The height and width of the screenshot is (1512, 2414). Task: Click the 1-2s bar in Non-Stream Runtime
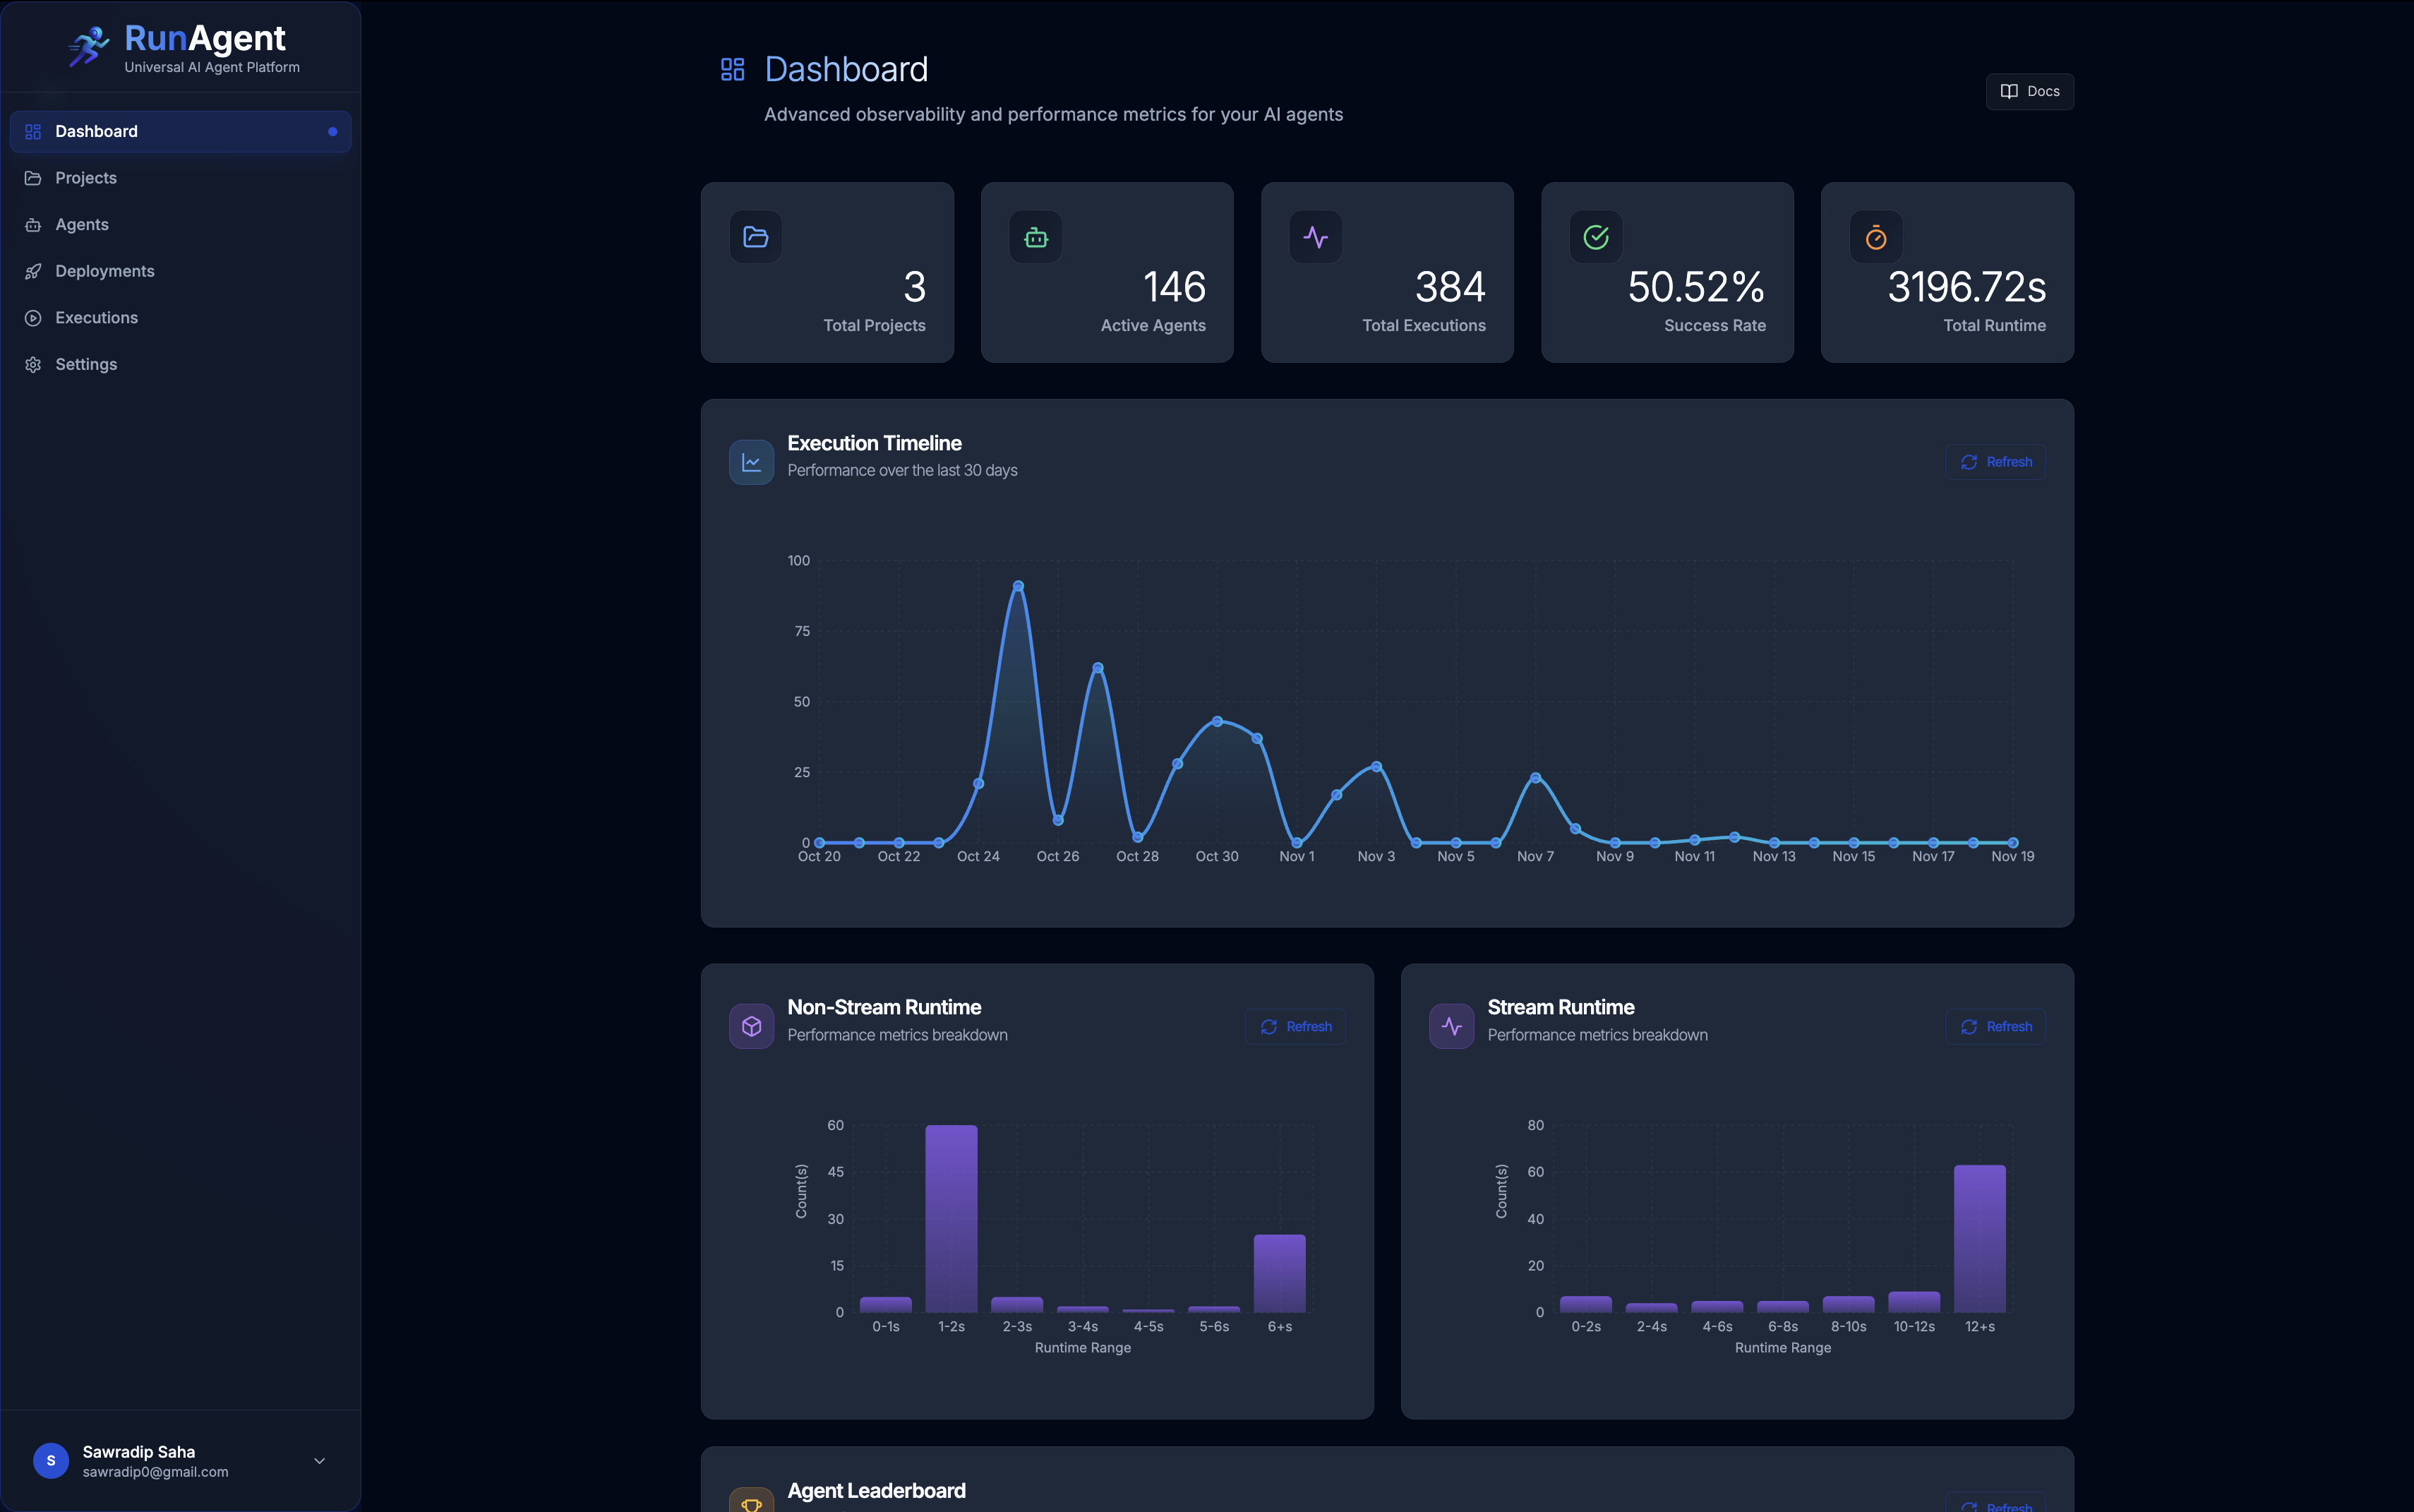951,1218
